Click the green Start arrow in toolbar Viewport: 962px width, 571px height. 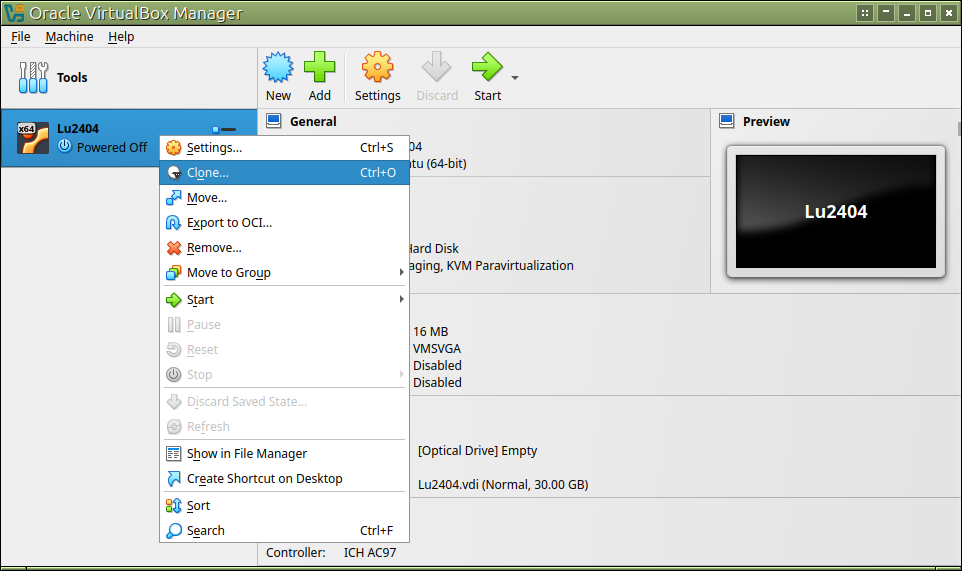click(x=487, y=69)
